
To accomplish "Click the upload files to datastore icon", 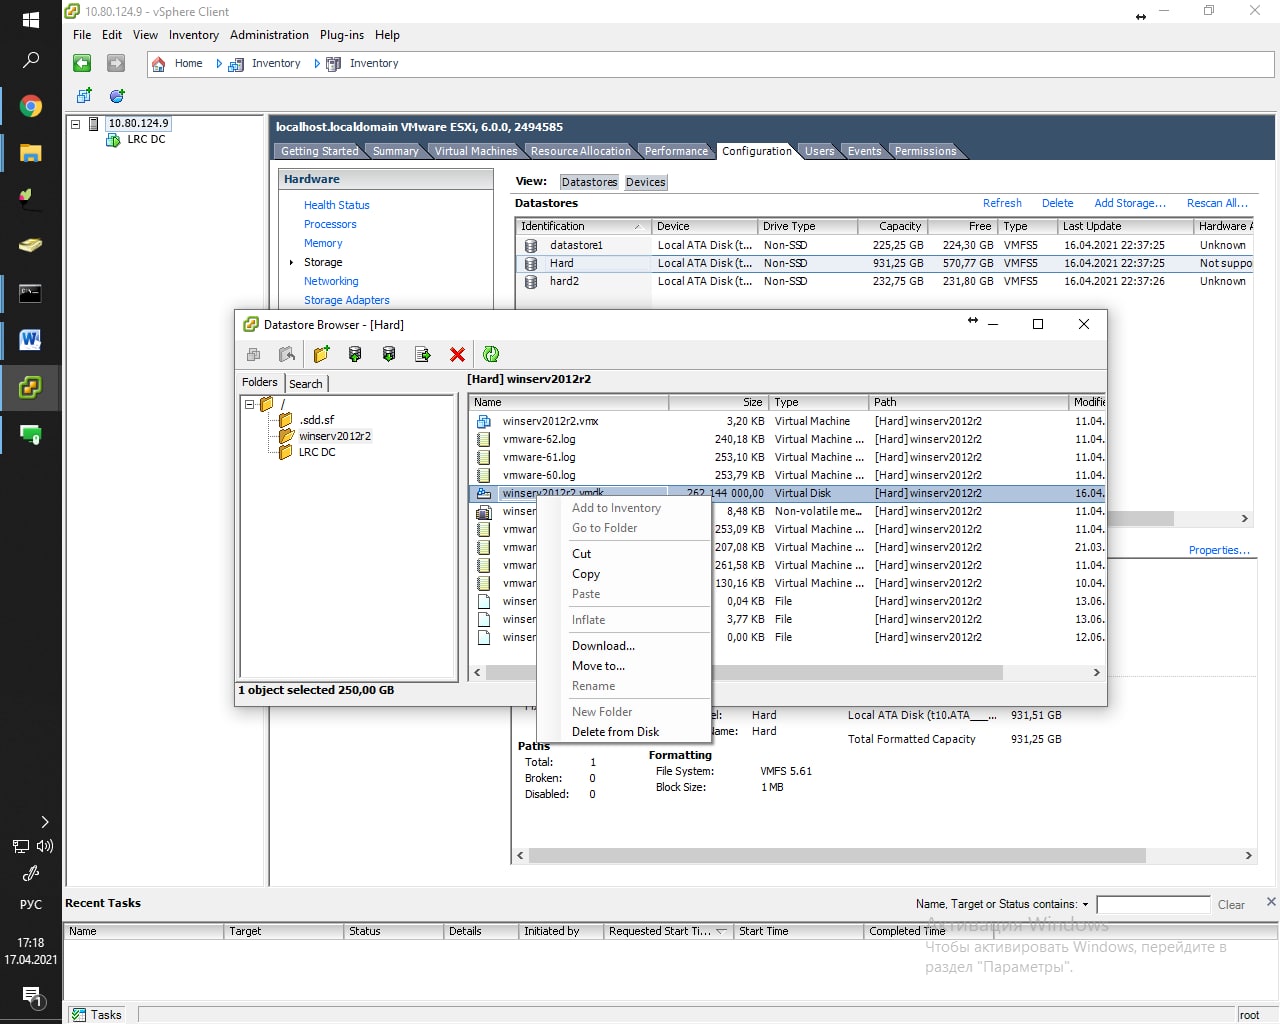I will 355,354.
